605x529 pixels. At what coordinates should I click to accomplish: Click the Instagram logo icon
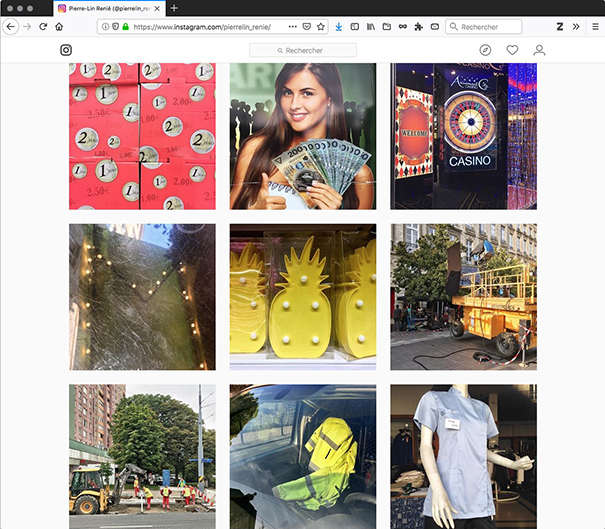pyautogui.click(x=66, y=50)
